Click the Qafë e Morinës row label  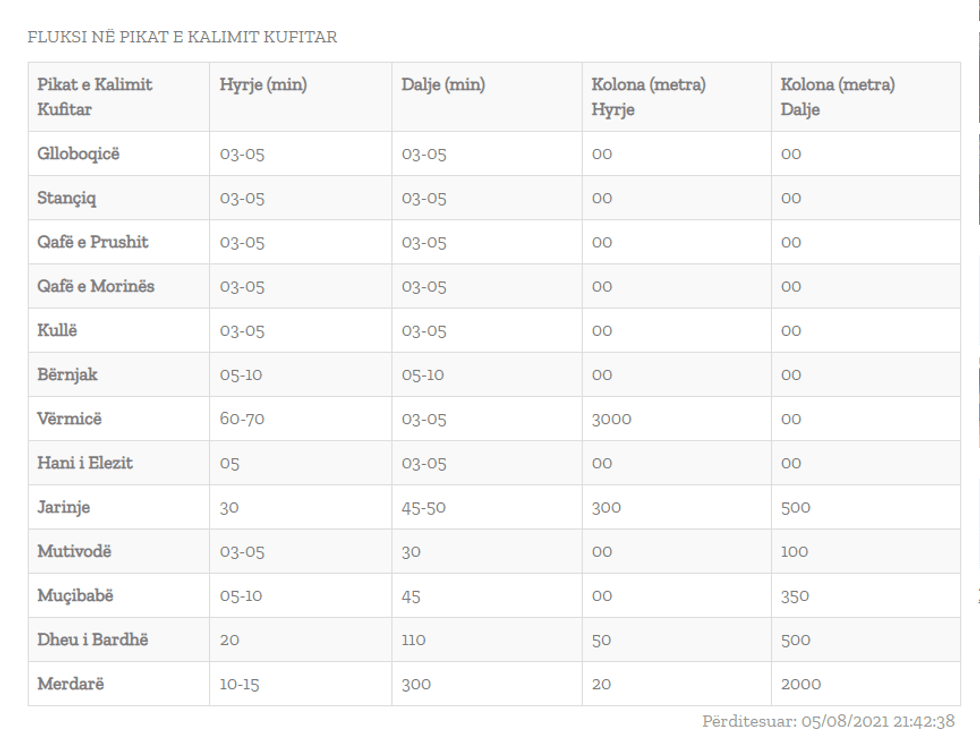tap(96, 286)
